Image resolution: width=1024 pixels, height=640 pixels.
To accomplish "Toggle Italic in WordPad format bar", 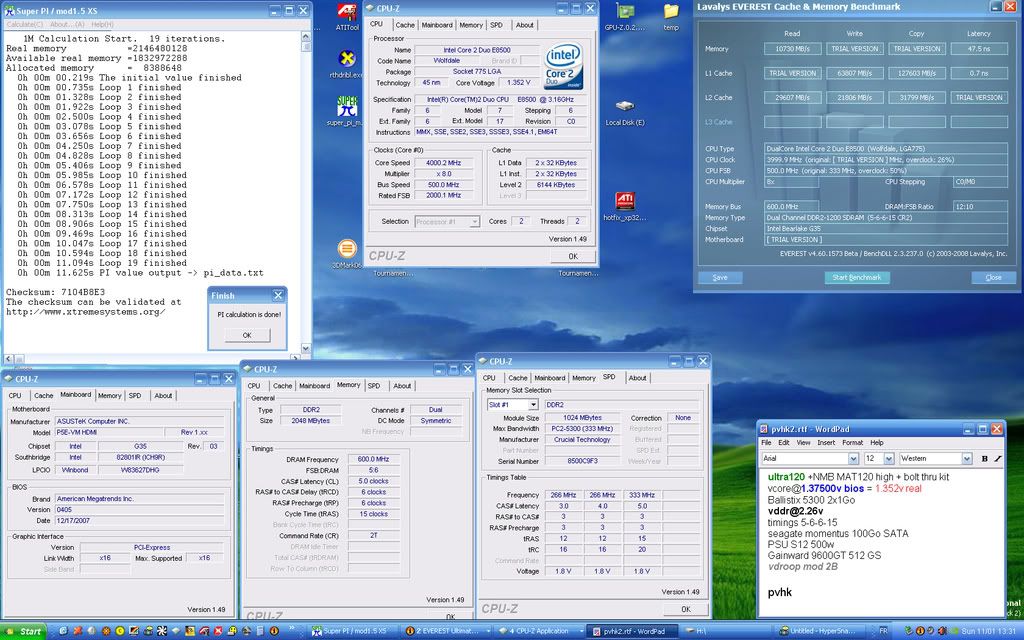I will tap(997, 458).
